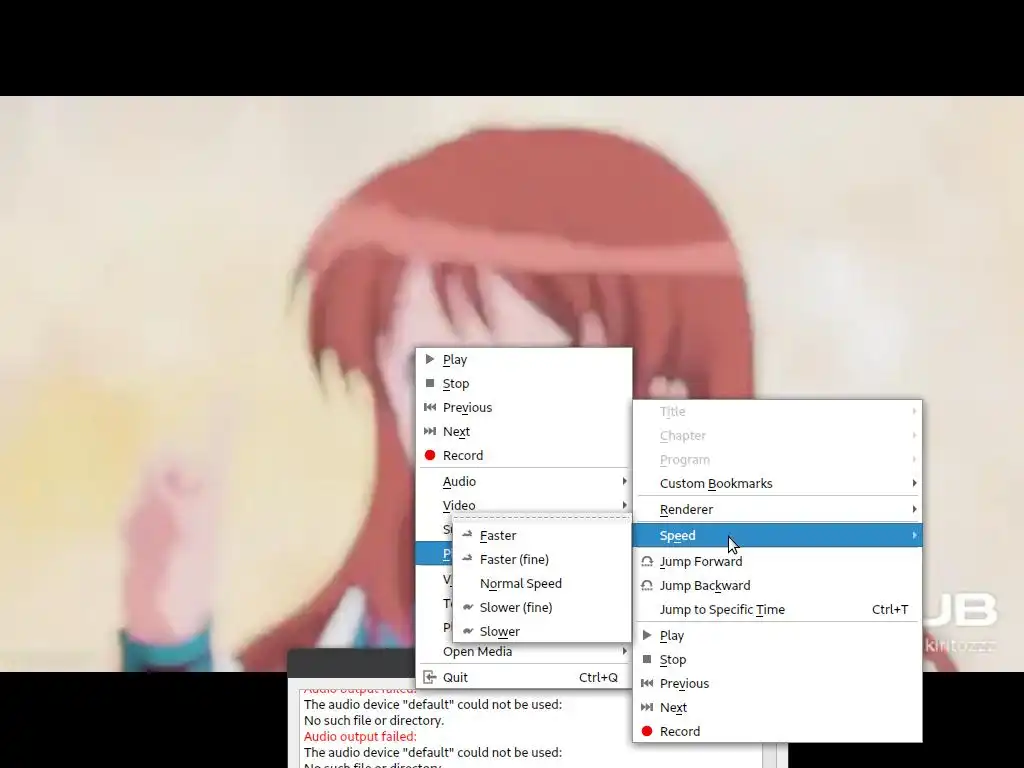The width and height of the screenshot is (1024, 768).
Task: Reset to Normal Speed
Action: (x=542, y=584)
